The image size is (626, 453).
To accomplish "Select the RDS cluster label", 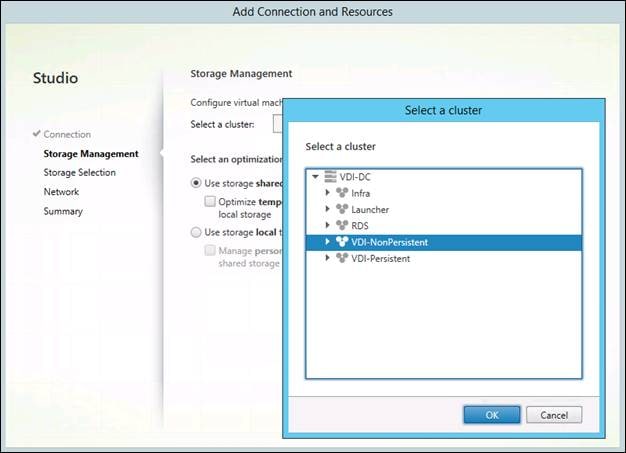I will click(x=360, y=226).
